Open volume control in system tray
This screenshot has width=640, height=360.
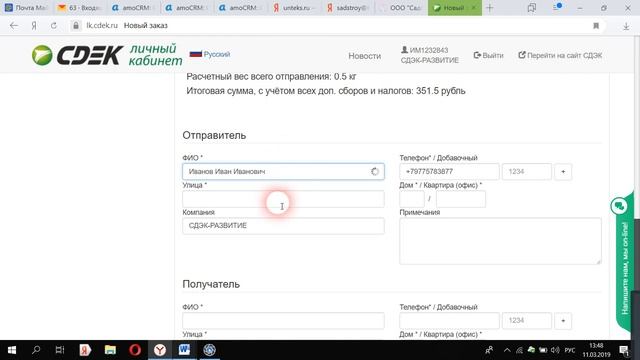pos(555,350)
